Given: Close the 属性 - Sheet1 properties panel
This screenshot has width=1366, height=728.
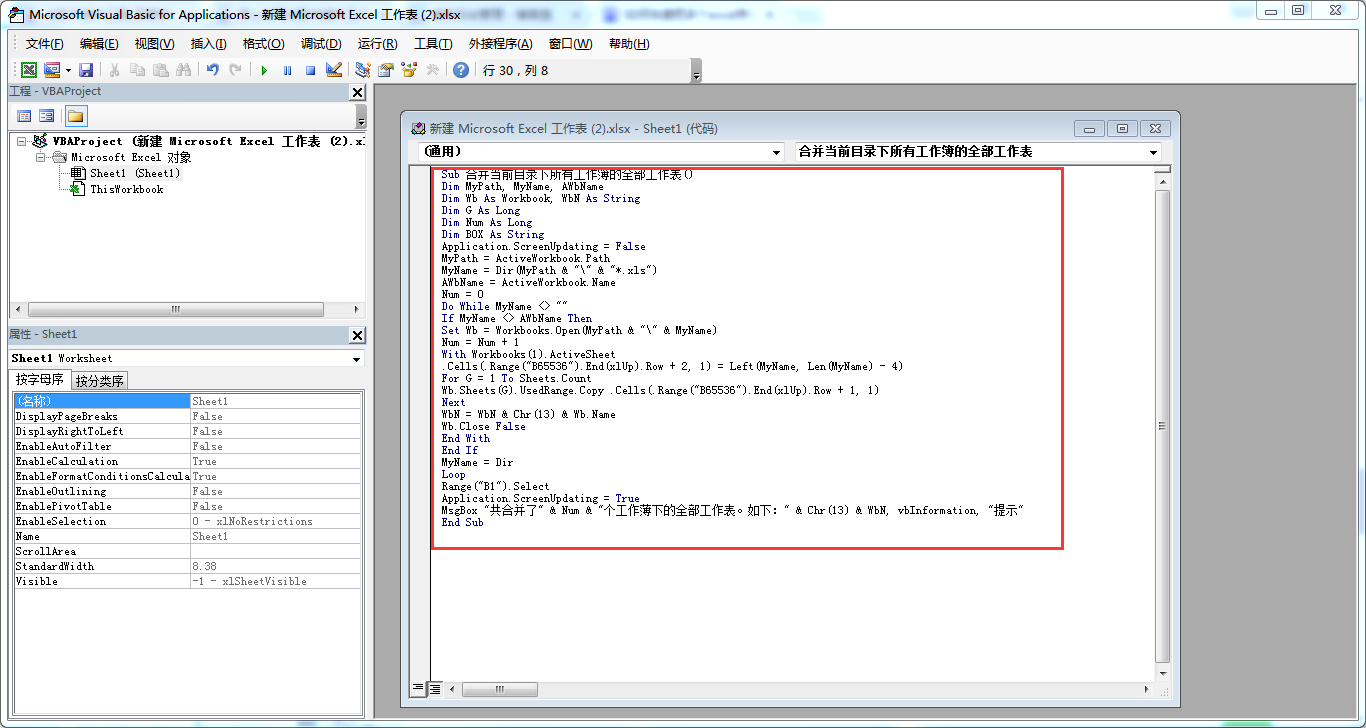Looking at the screenshot, I should tap(357, 335).
